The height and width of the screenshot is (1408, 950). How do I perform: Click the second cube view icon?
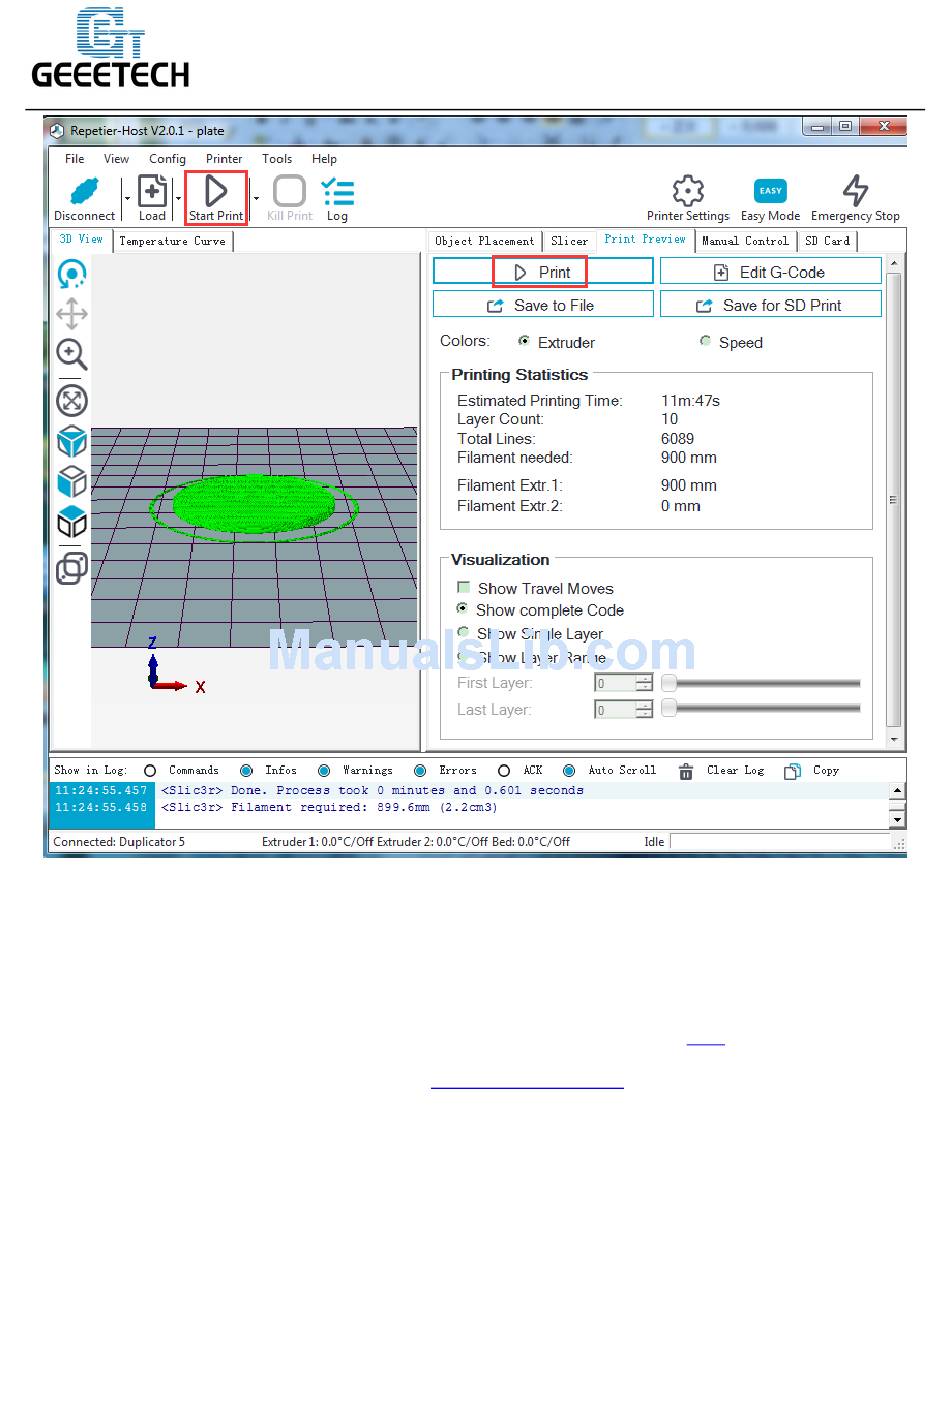coord(72,481)
